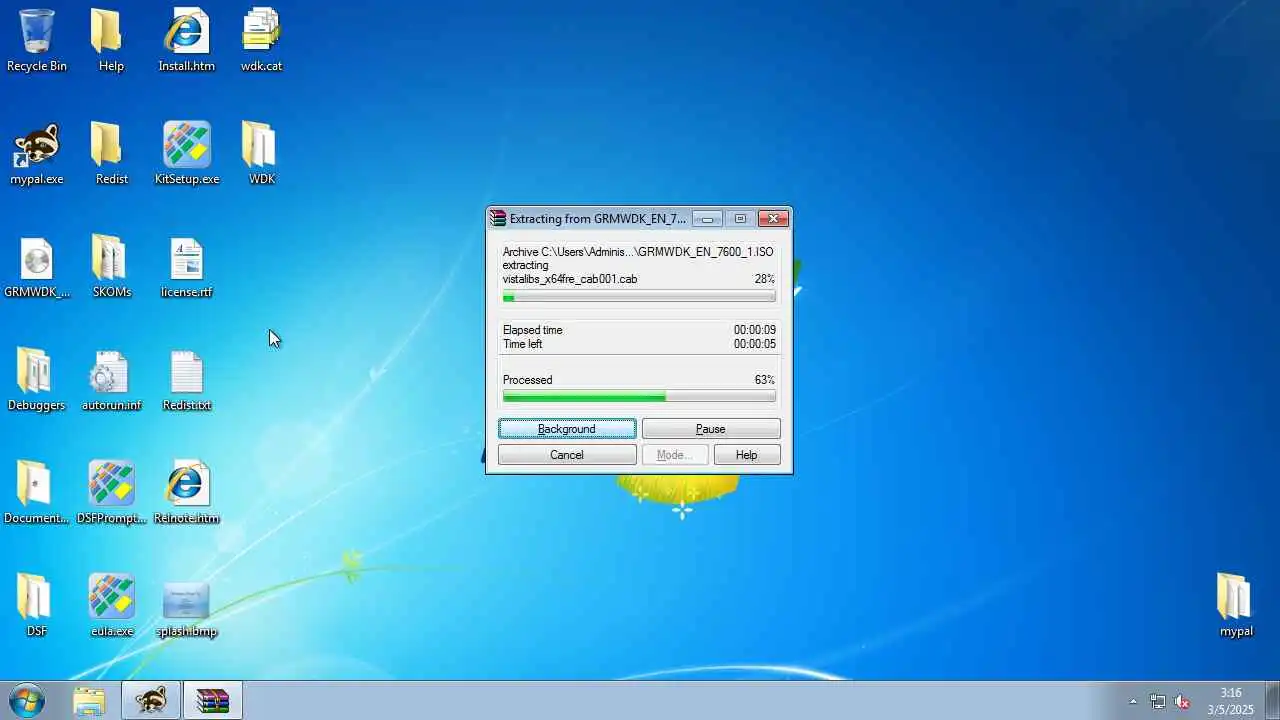The image size is (1280, 720).
Task: Select the Debuggers folder icon
Action: click(37, 380)
